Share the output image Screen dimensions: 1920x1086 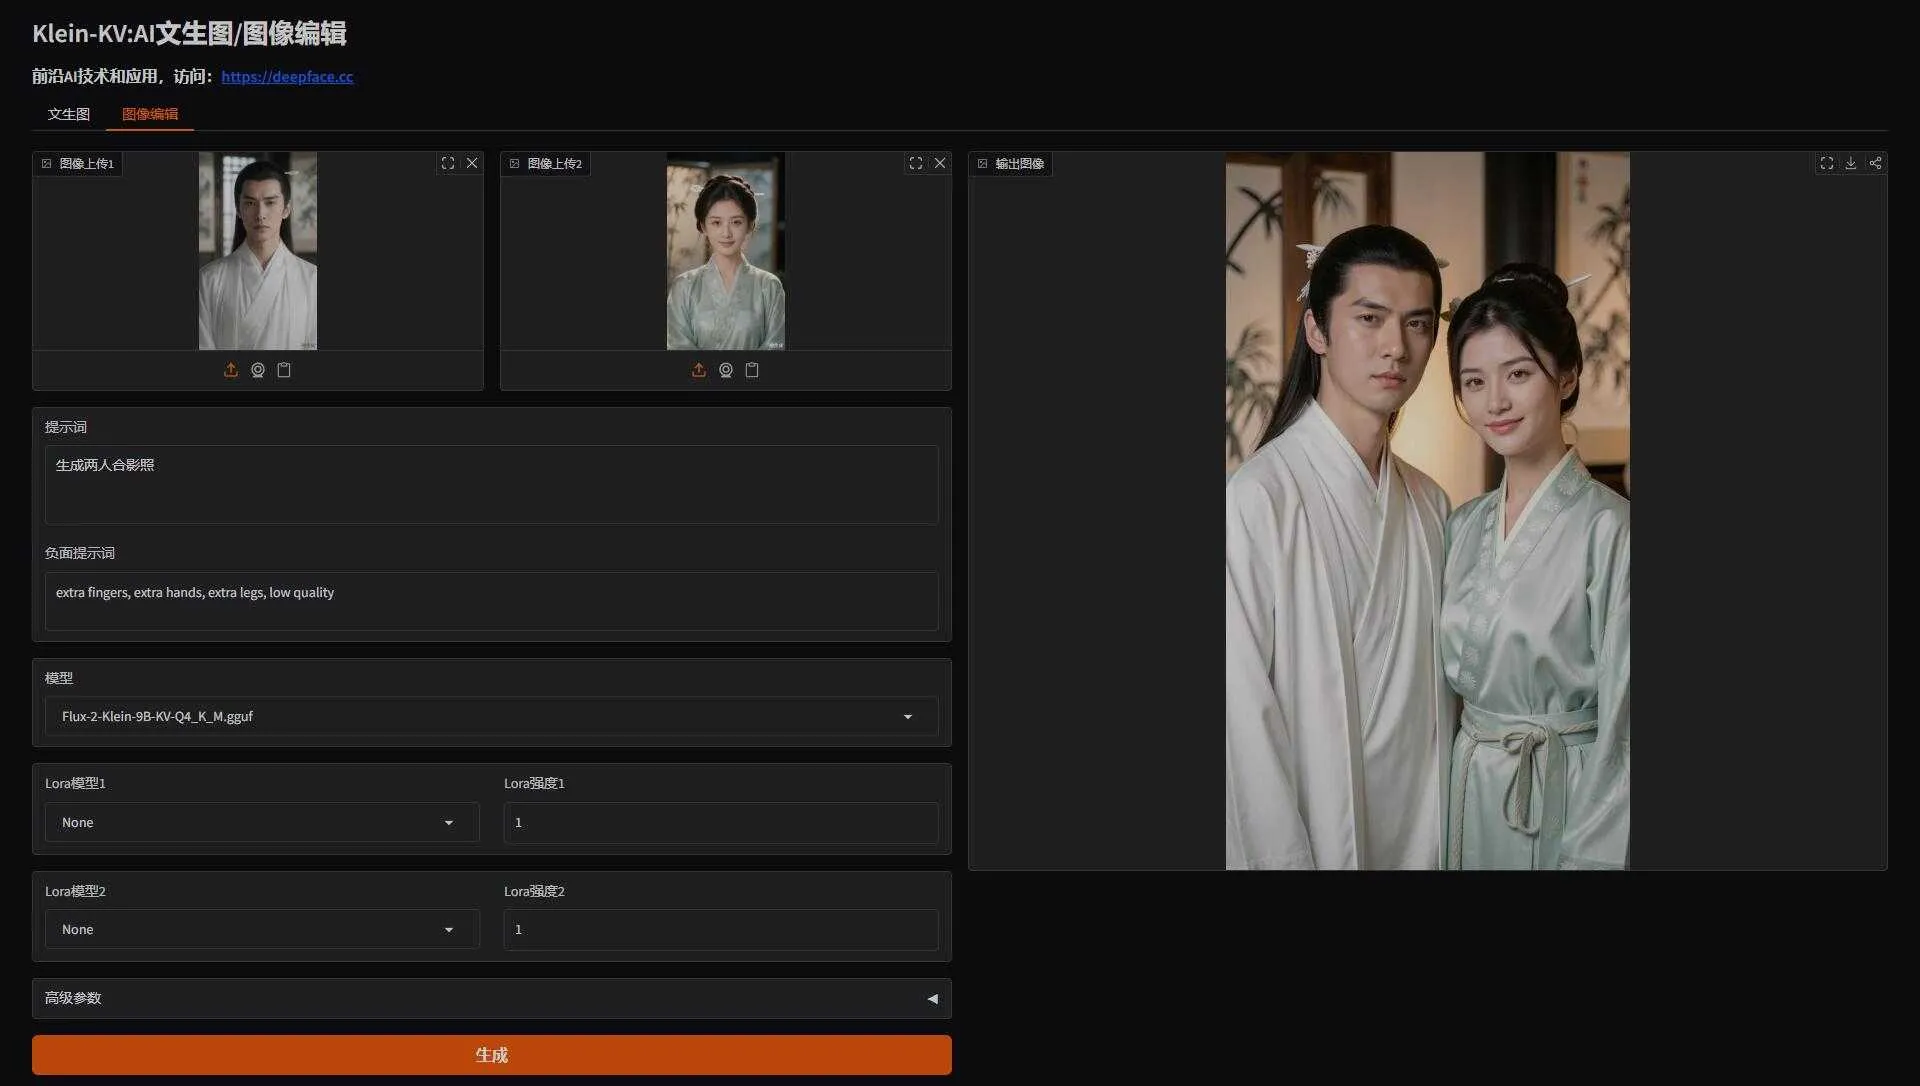tap(1875, 163)
